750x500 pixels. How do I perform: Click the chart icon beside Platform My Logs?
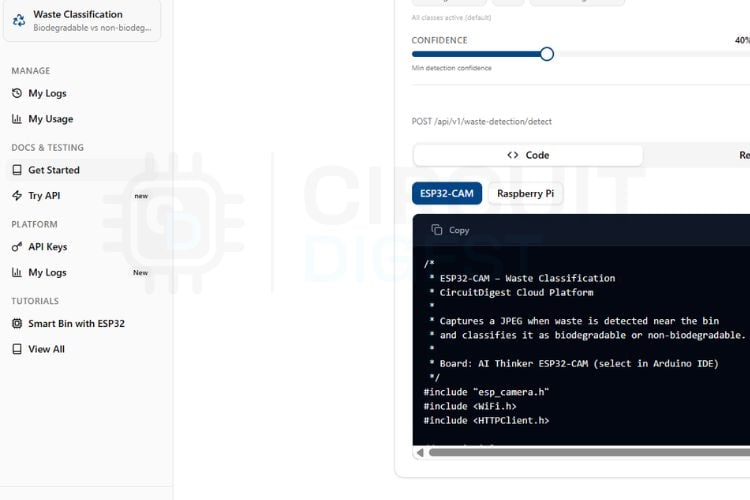coord(17,272)
